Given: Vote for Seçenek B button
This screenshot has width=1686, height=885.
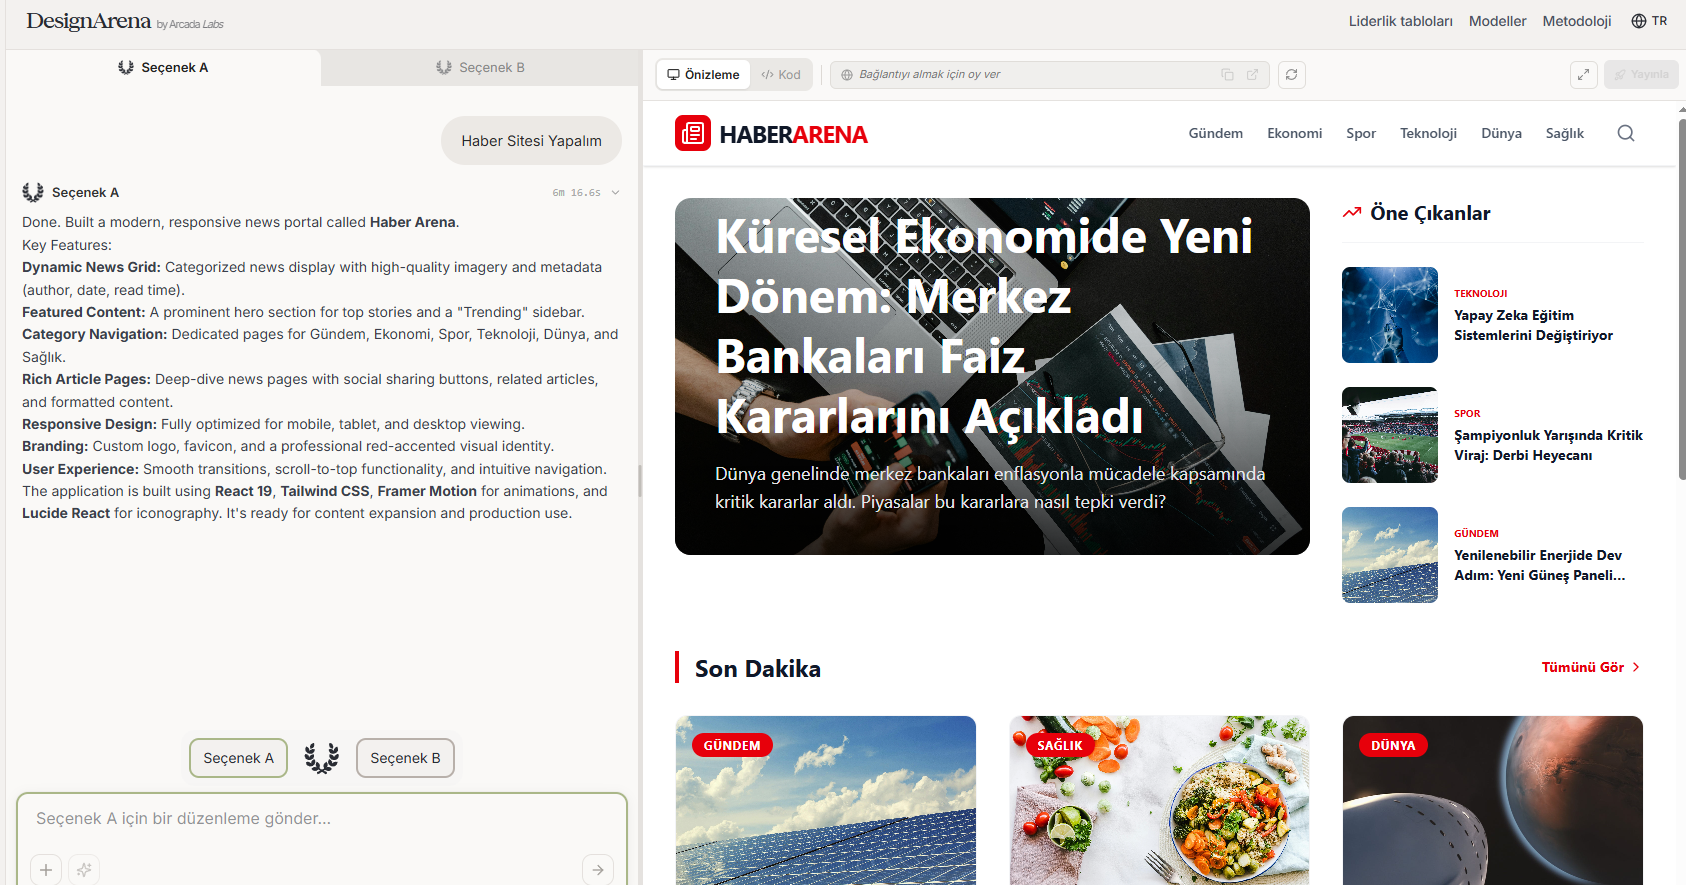Looking at the screenshot, I should 405,758.
